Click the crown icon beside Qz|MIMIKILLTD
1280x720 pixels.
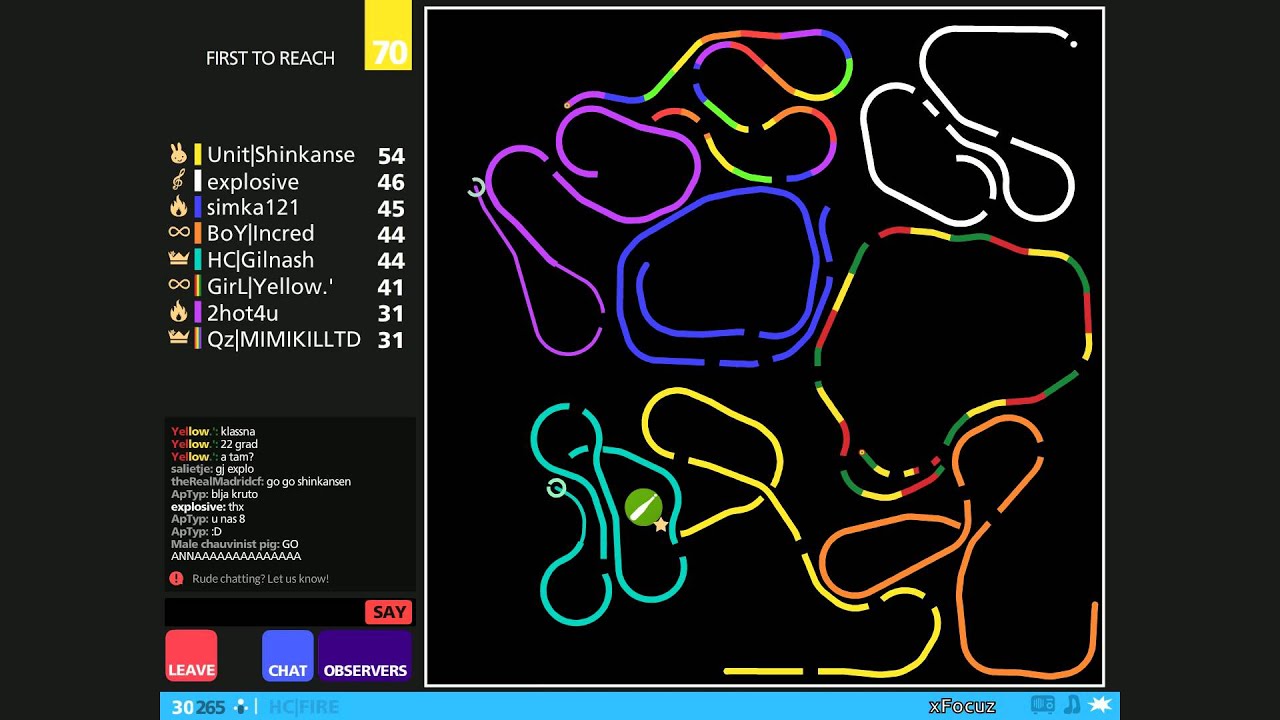[x=178, y=338]
